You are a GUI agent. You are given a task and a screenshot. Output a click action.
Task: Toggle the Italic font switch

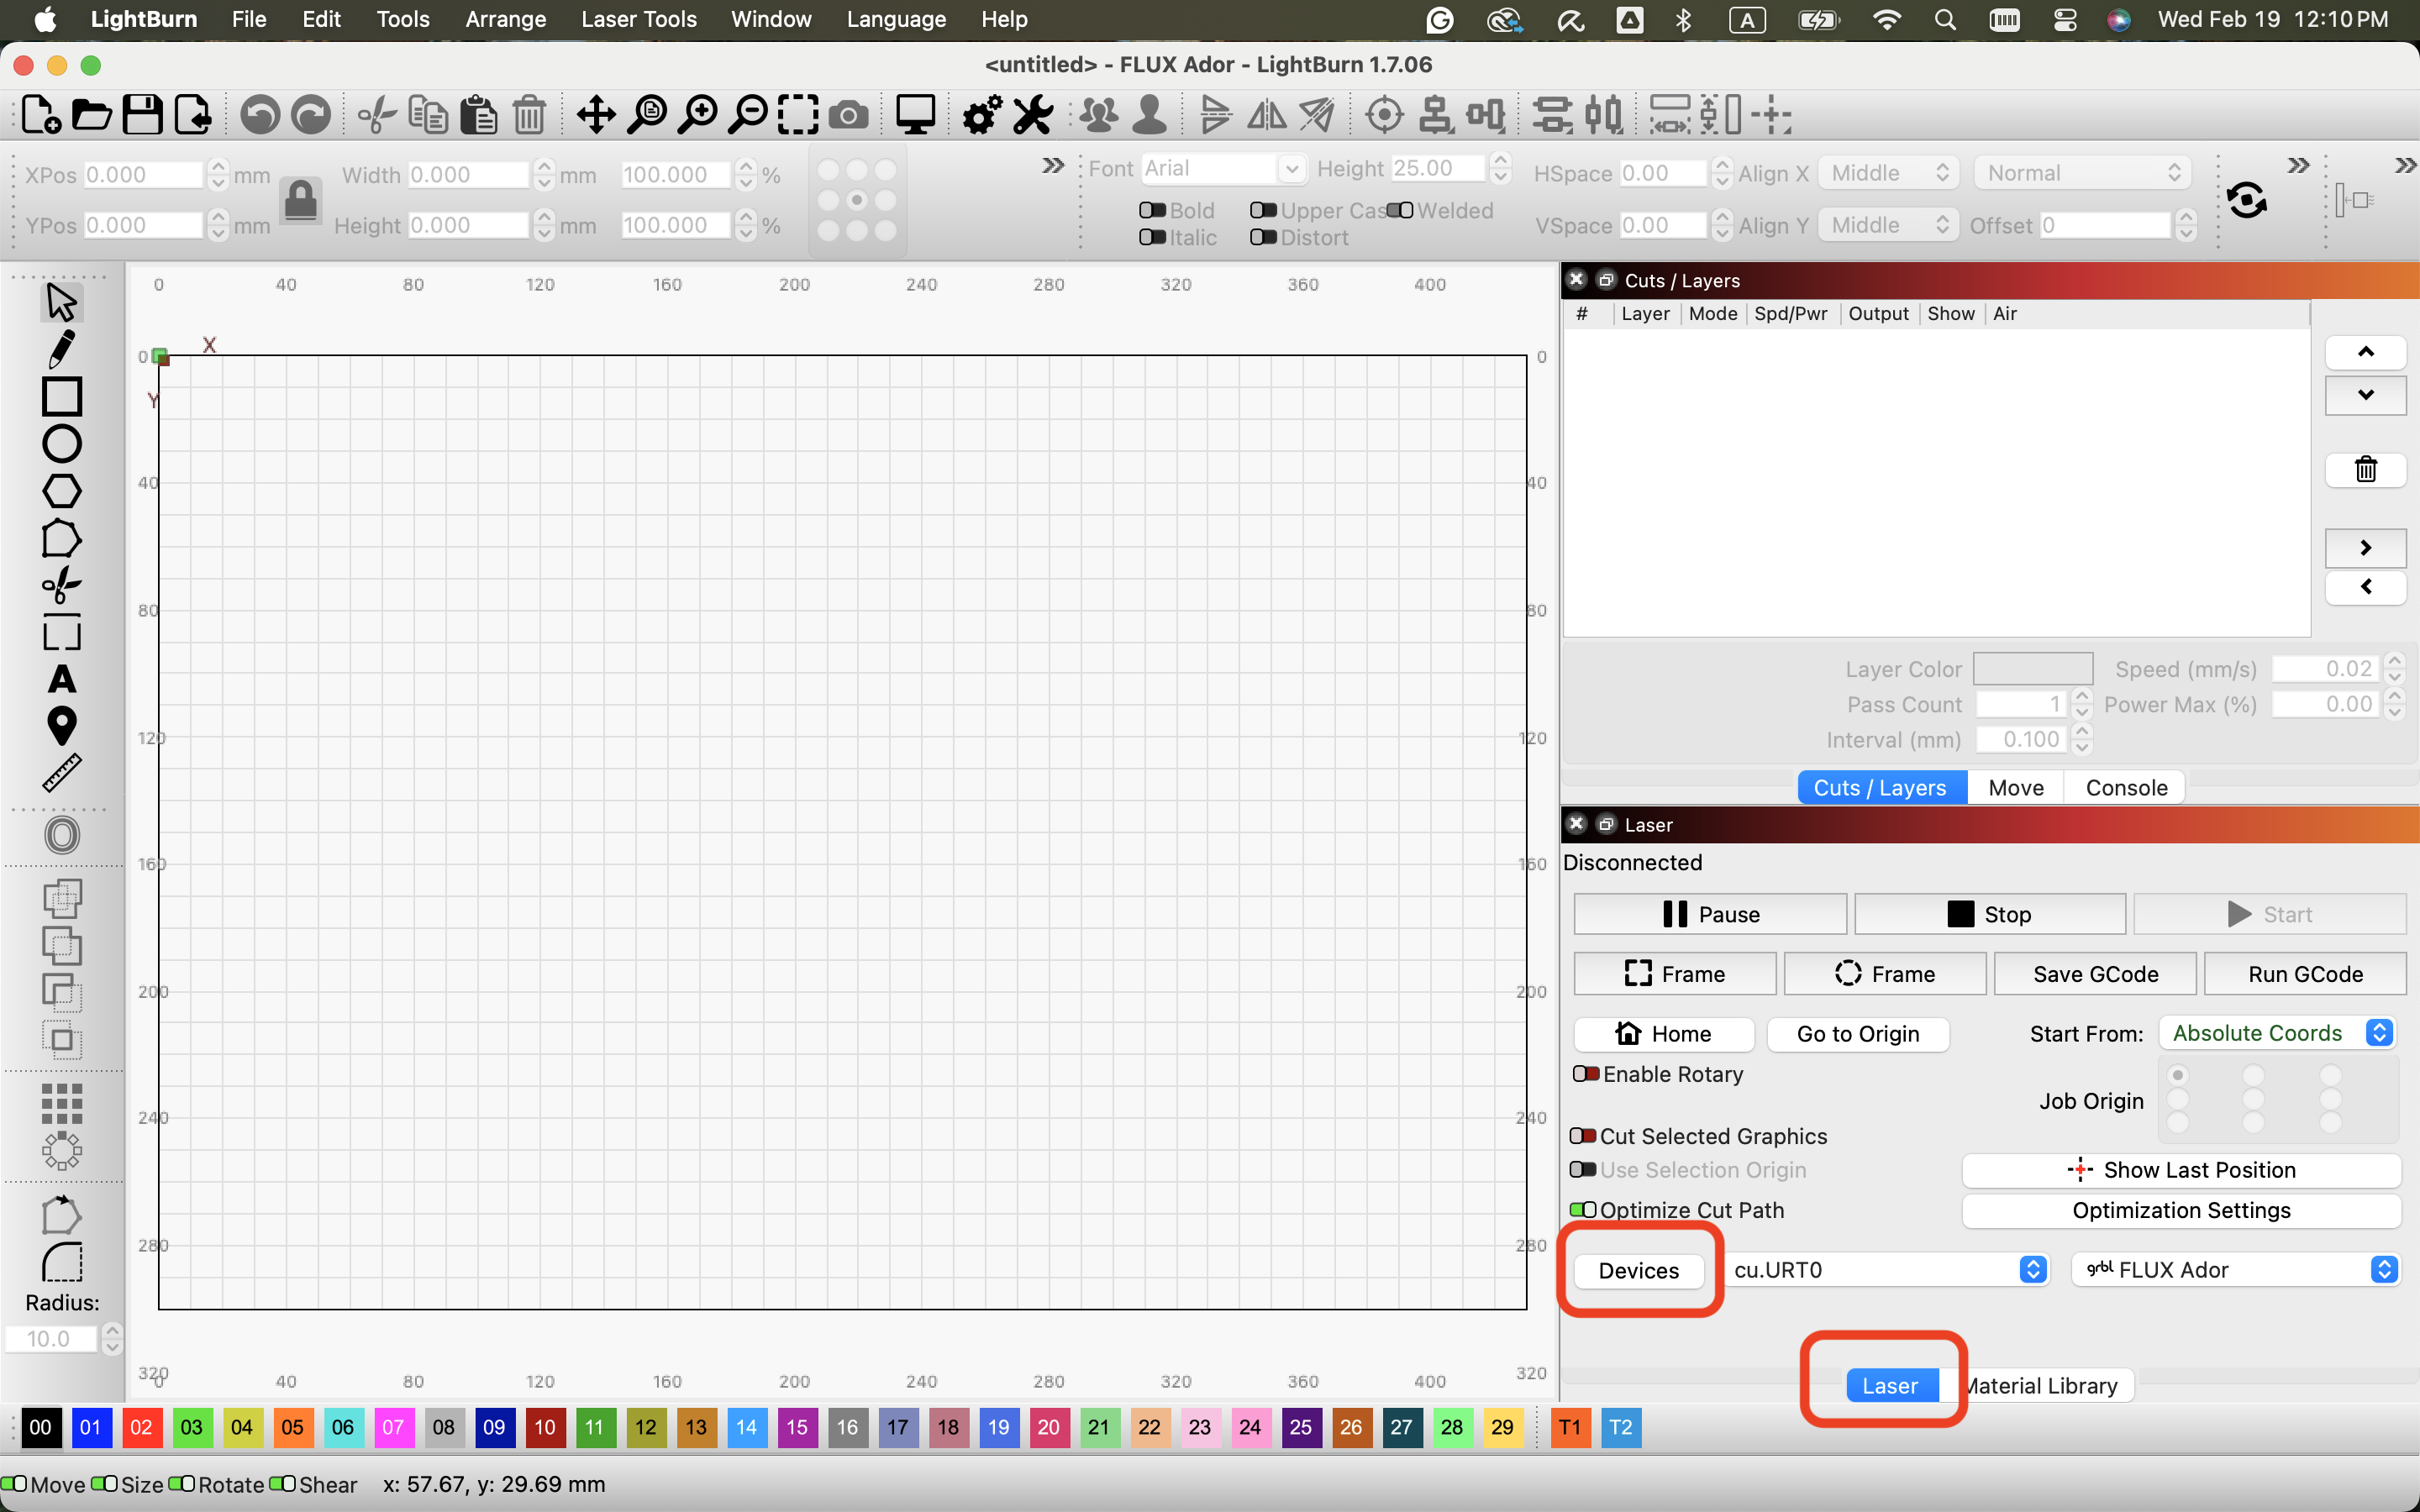click(1152, 237)
